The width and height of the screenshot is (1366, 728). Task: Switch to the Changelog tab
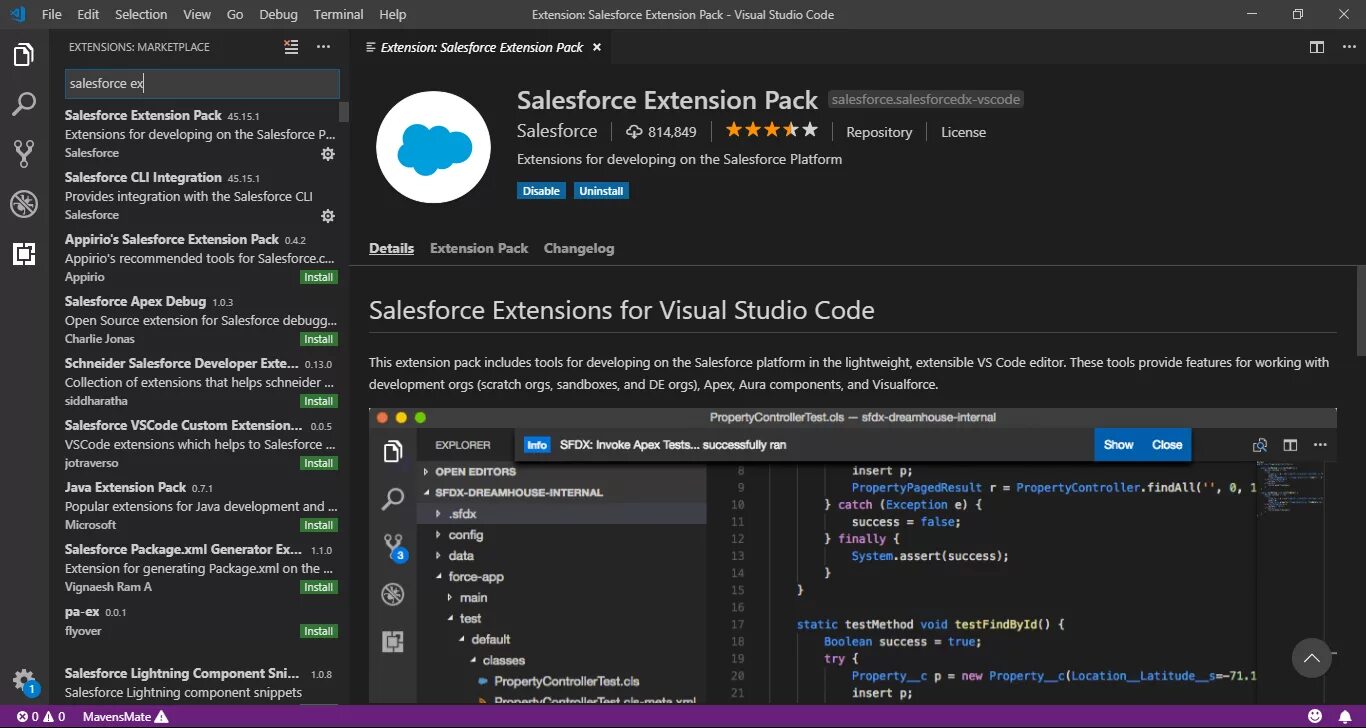tap(579, 248)
